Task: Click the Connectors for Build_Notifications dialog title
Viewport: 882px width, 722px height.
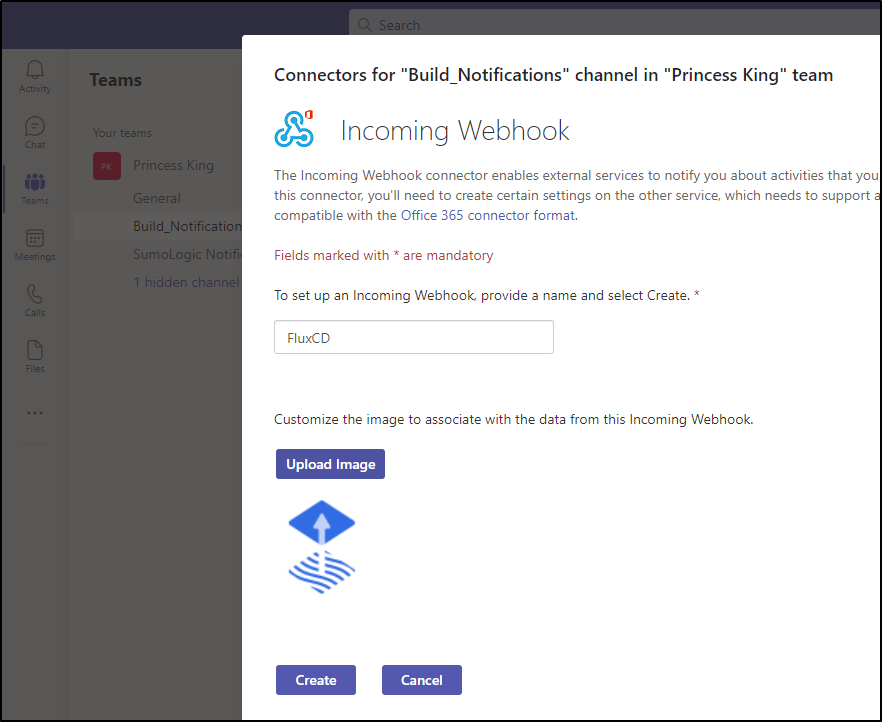Action: (x=554, y=75)
